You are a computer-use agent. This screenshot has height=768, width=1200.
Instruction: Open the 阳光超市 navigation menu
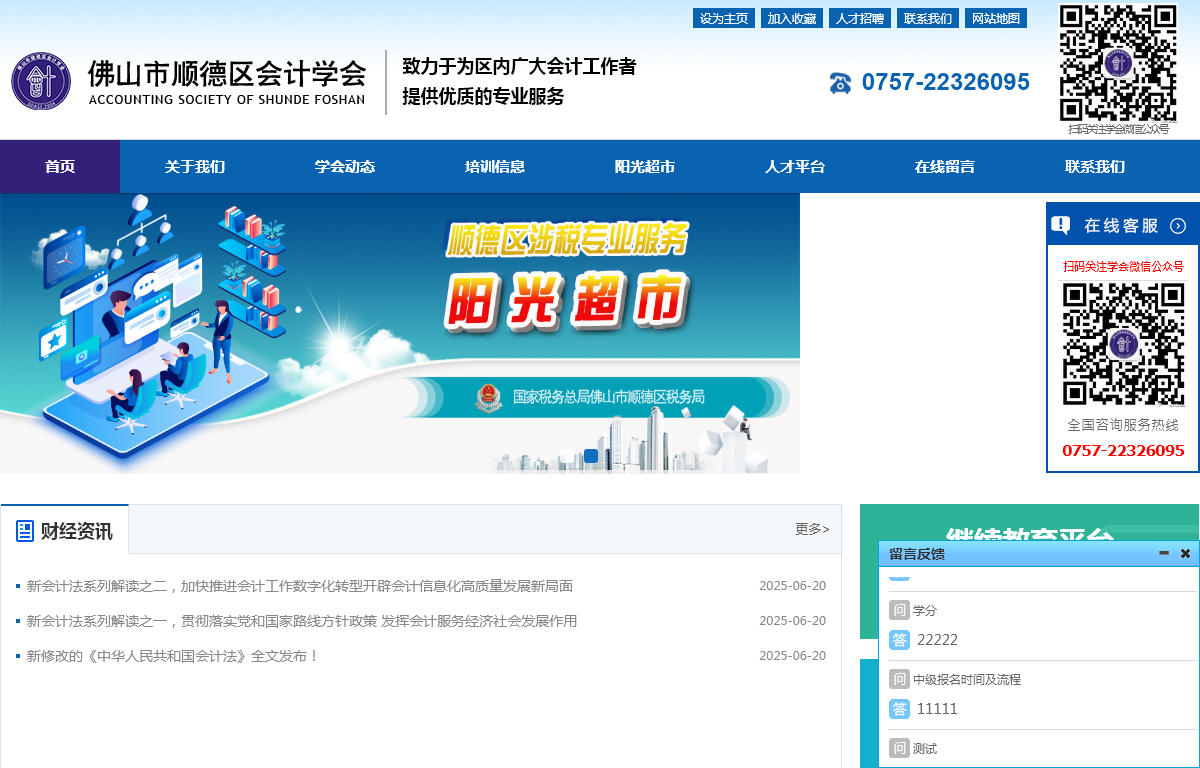[645, 166]
